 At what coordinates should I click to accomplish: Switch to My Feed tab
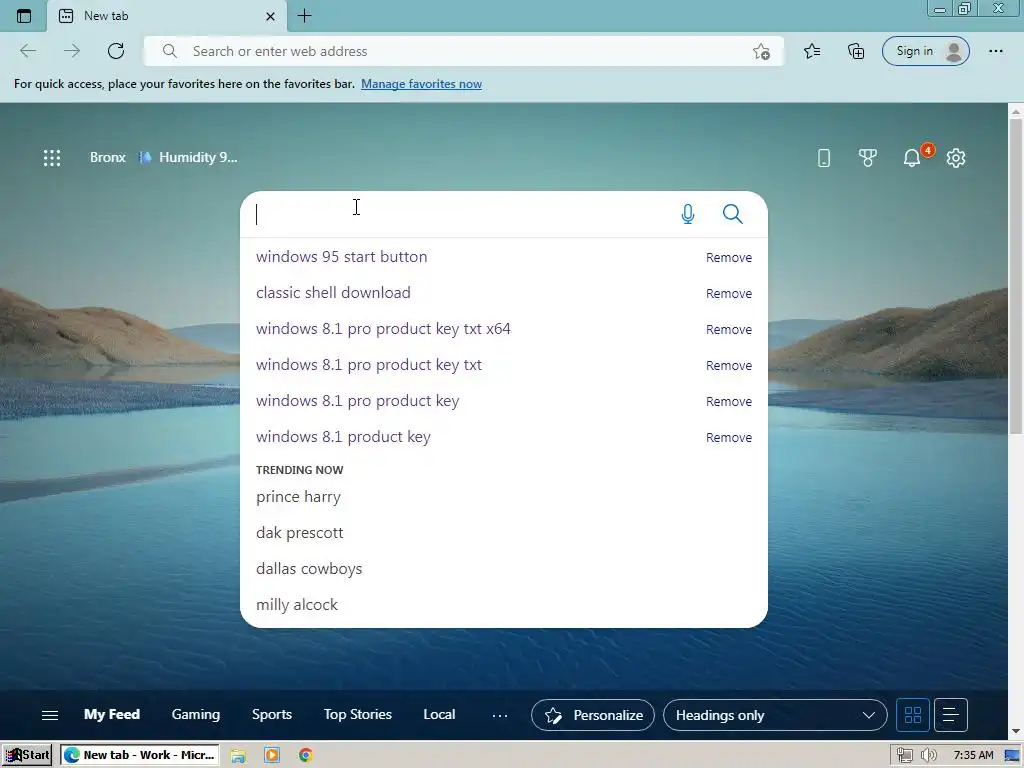point(112,714)
